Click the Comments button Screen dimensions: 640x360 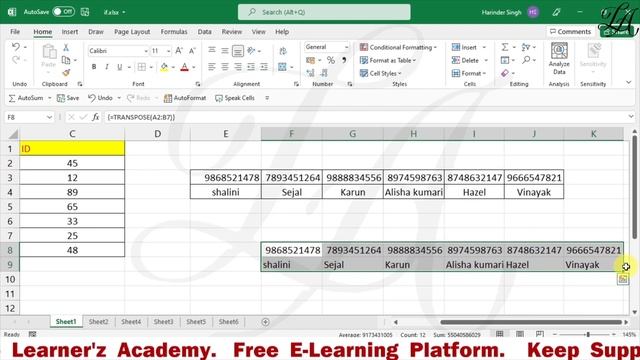click(570, 31)
